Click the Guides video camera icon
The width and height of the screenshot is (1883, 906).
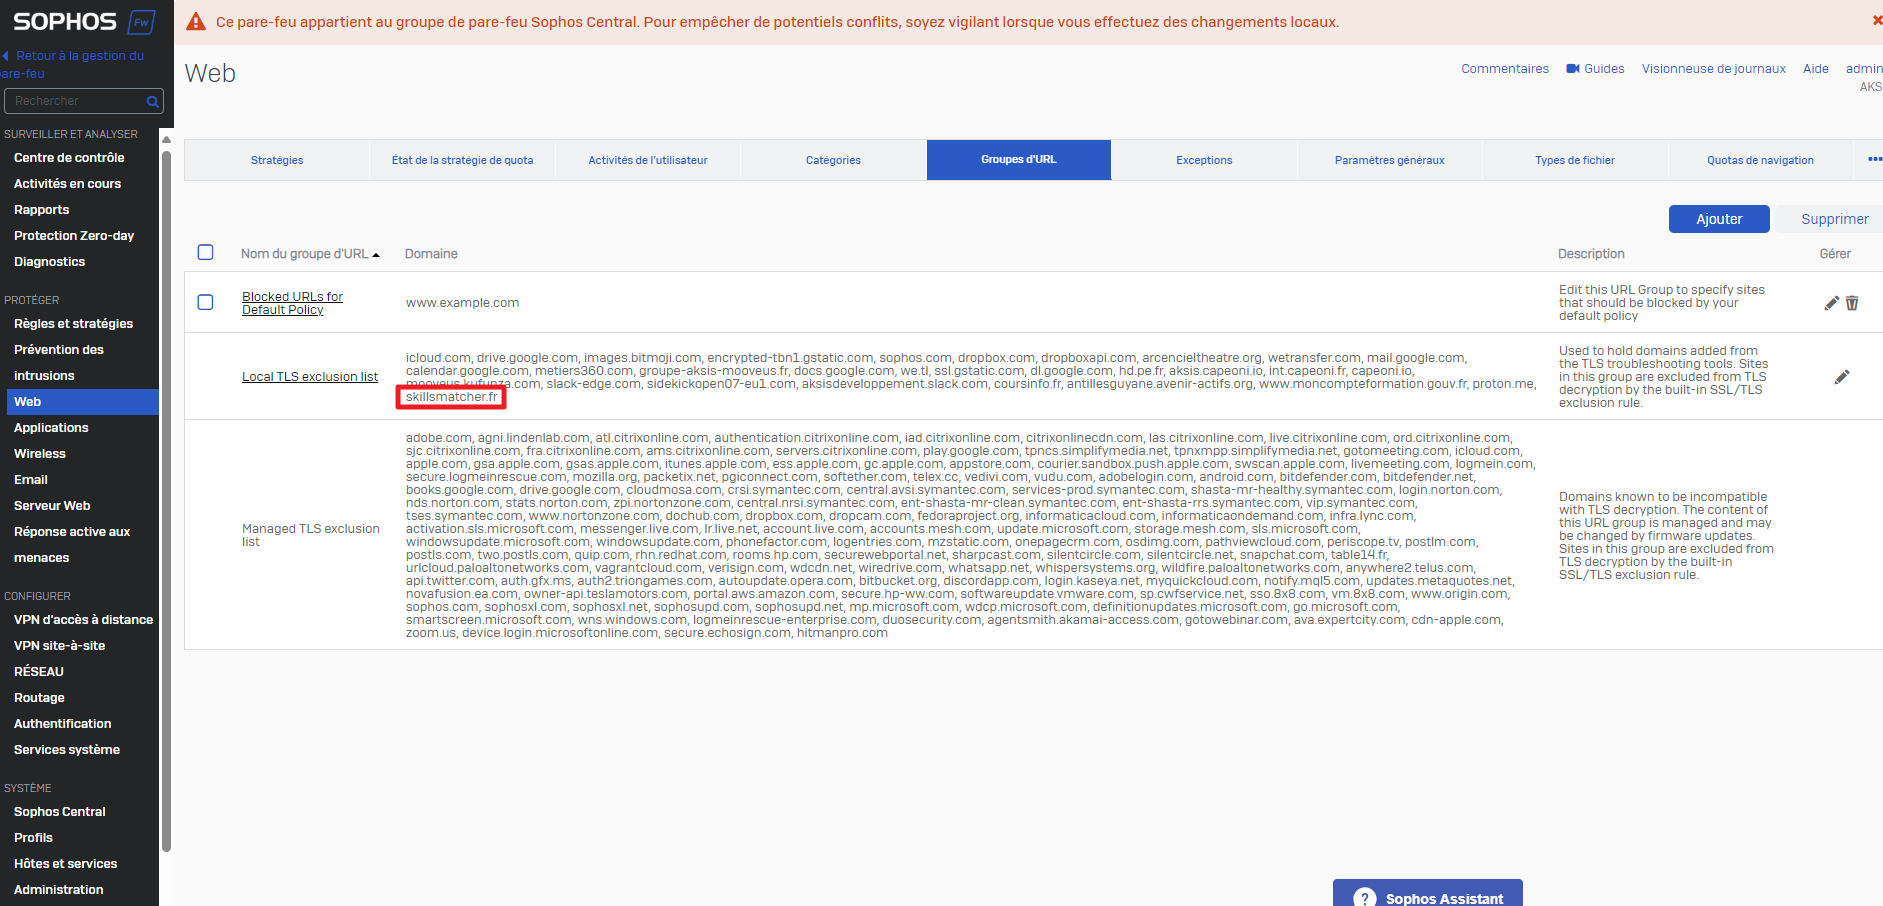point(1573,69)
